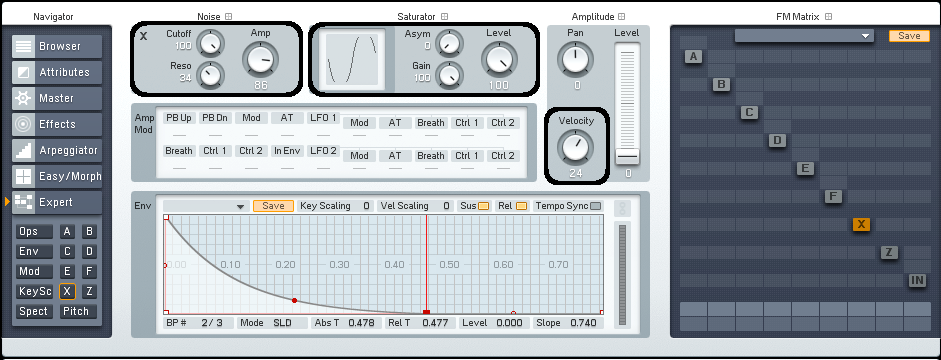Open the Effects page

pos(57,124)
